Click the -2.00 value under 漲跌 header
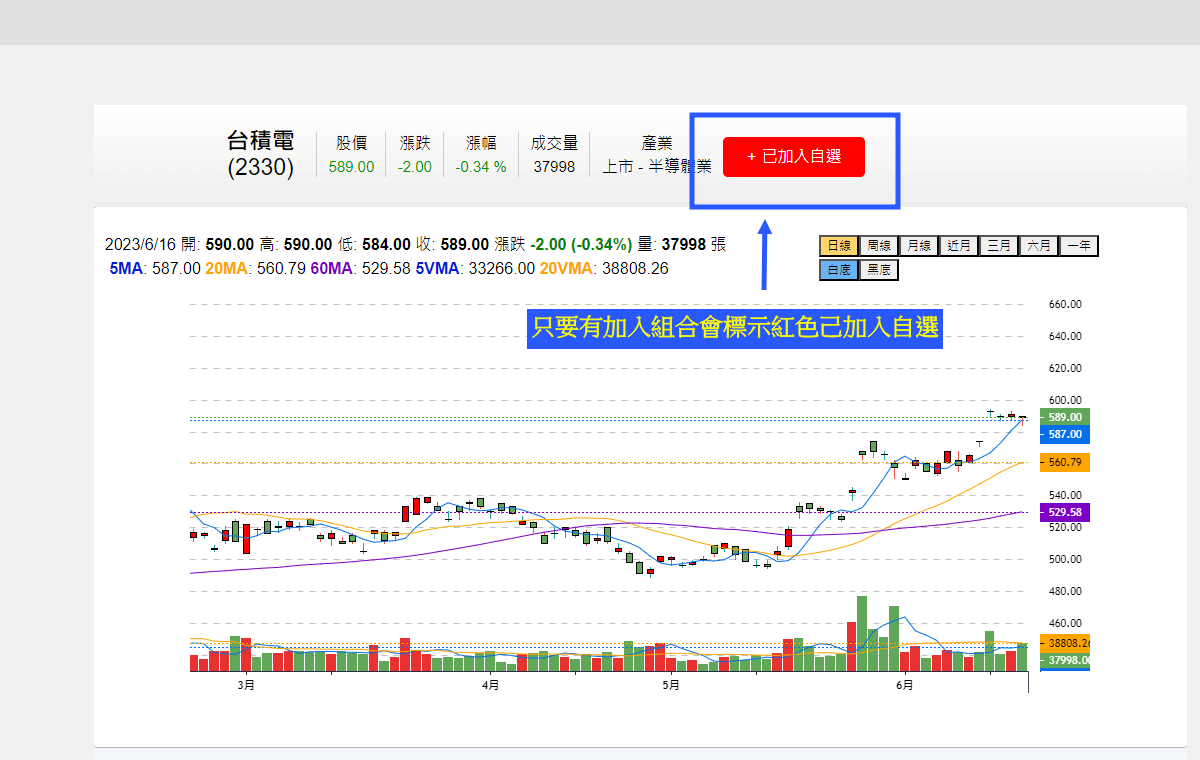Viewport: 1200px width, 760px height. click(414, 167)
